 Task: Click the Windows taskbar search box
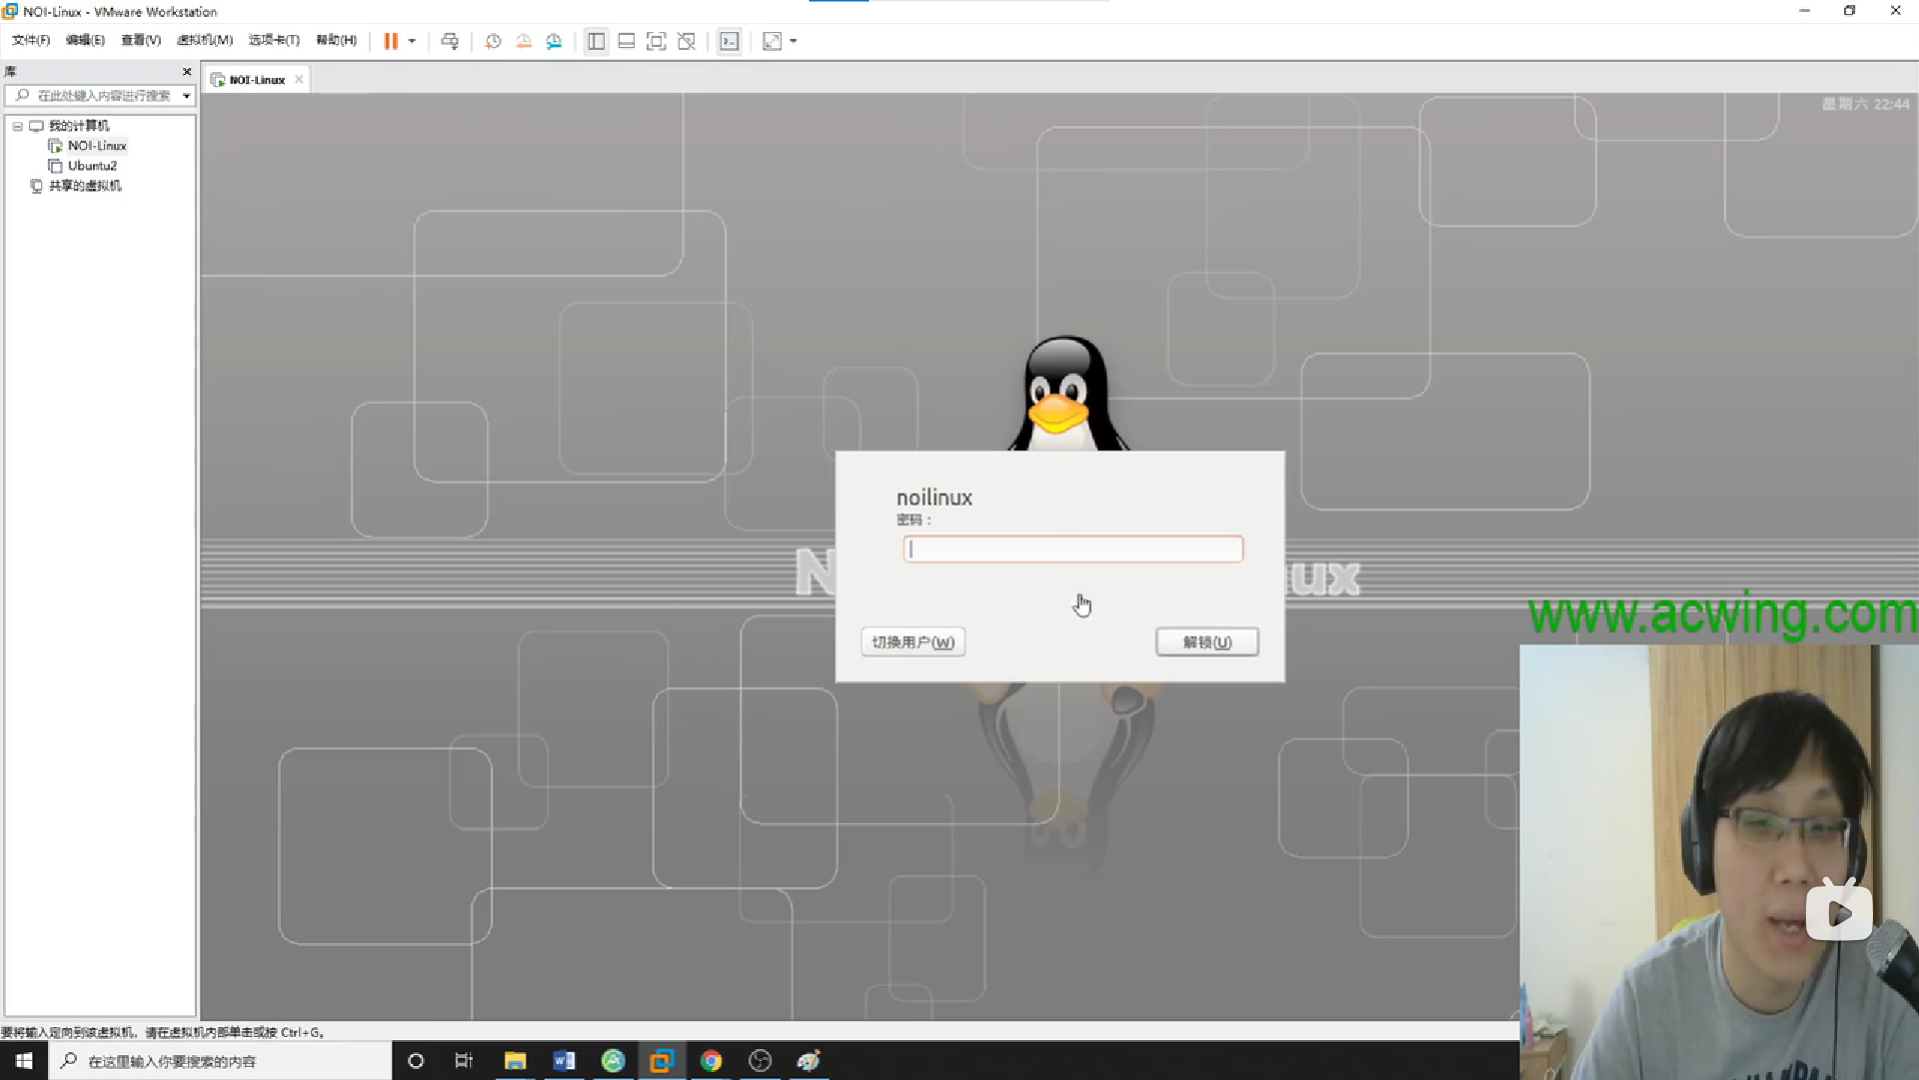coord(220,1061)
